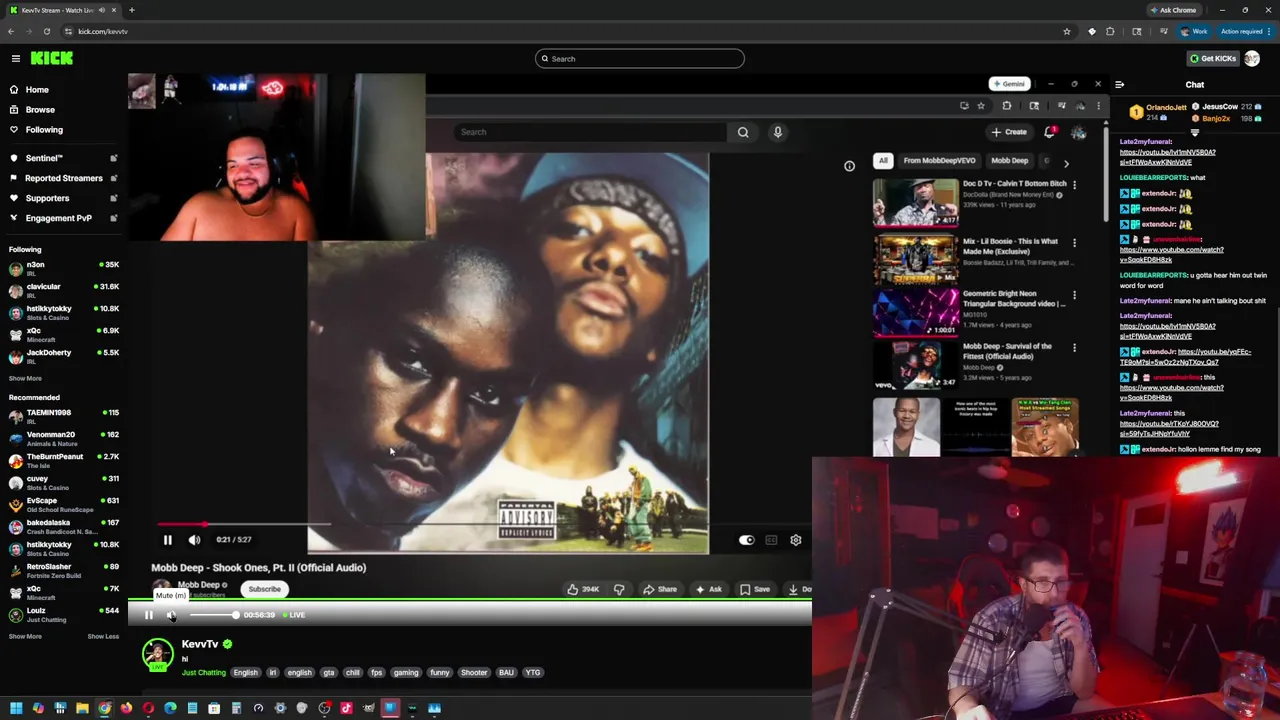
Task: Like the Mobb Deep video
Action: [583, 589]
